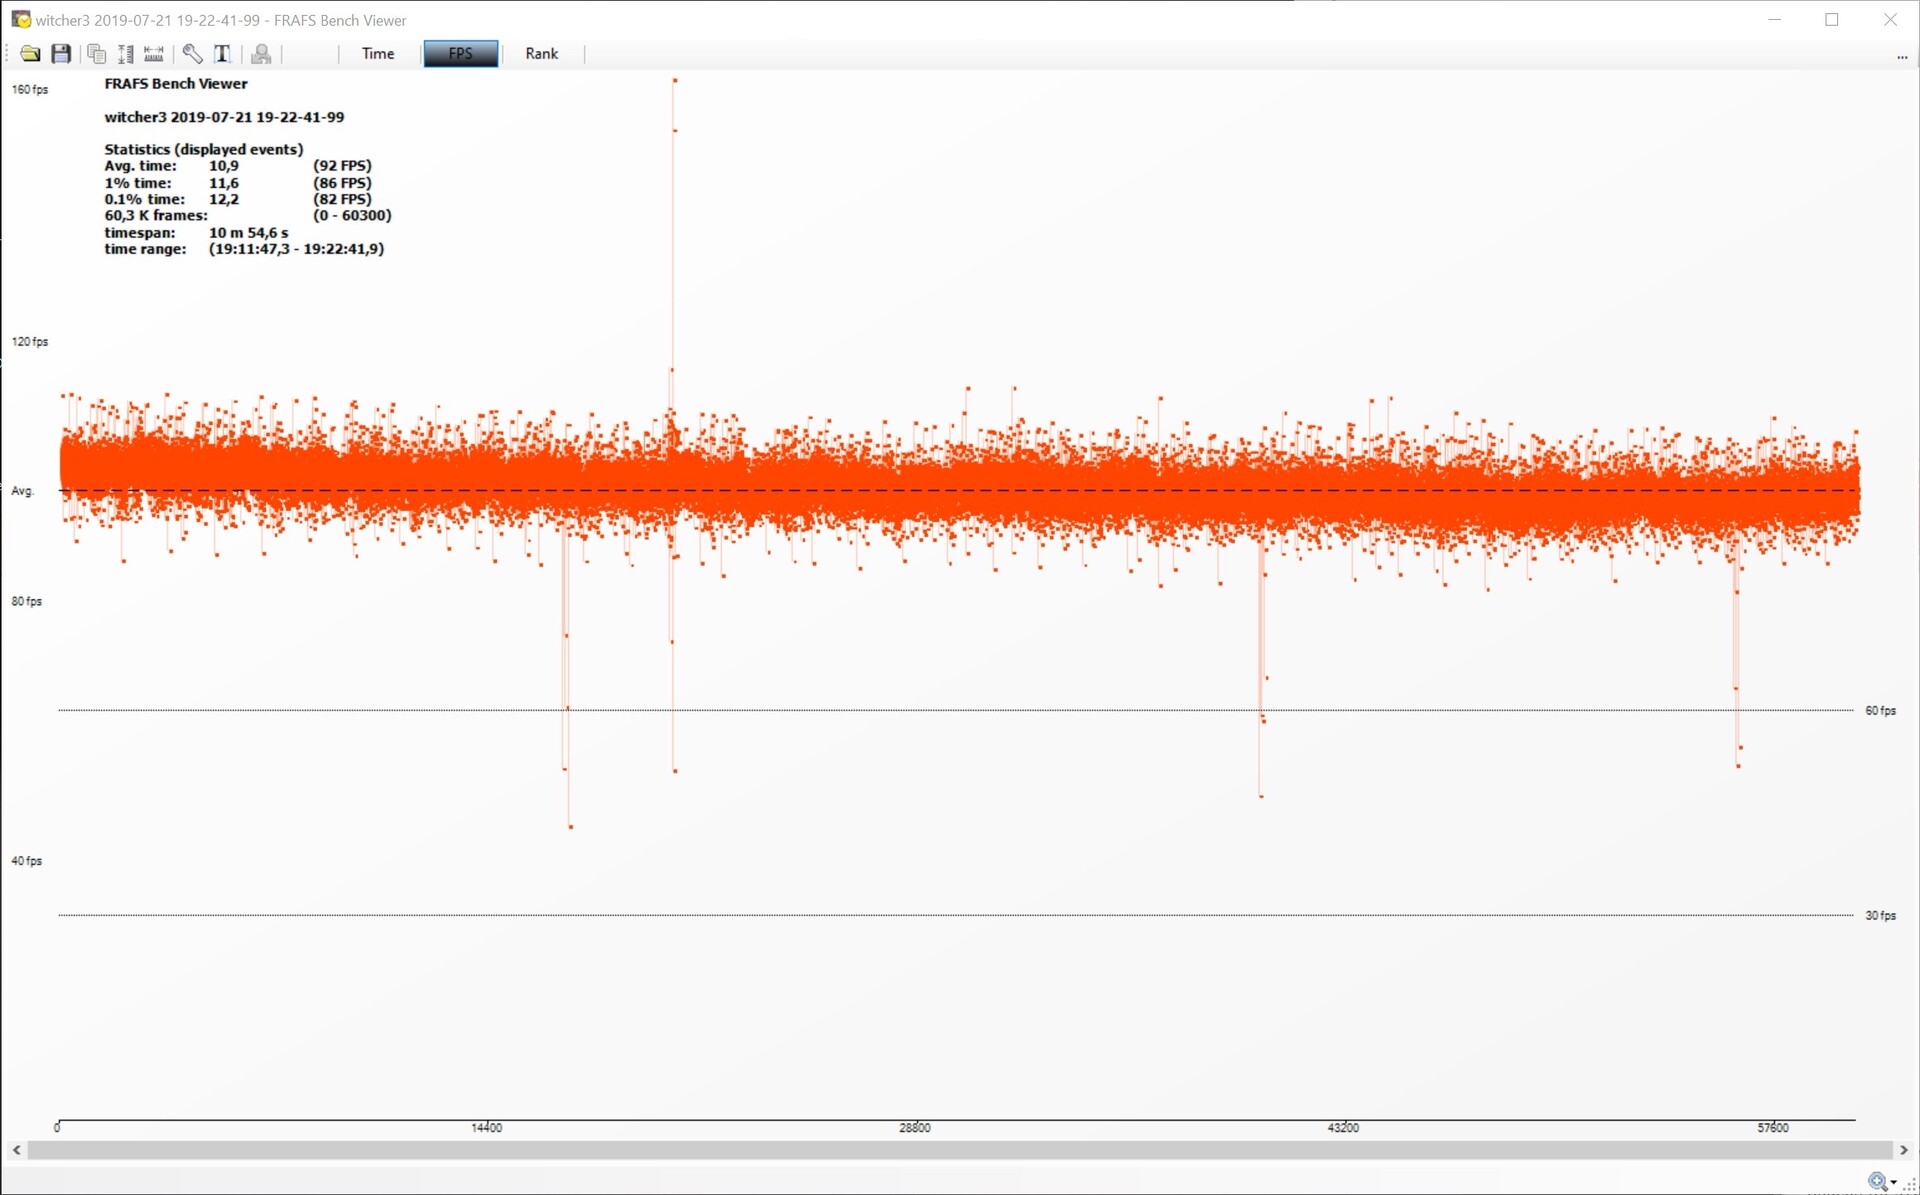Select the FPS view button

[x=460, y=54]
